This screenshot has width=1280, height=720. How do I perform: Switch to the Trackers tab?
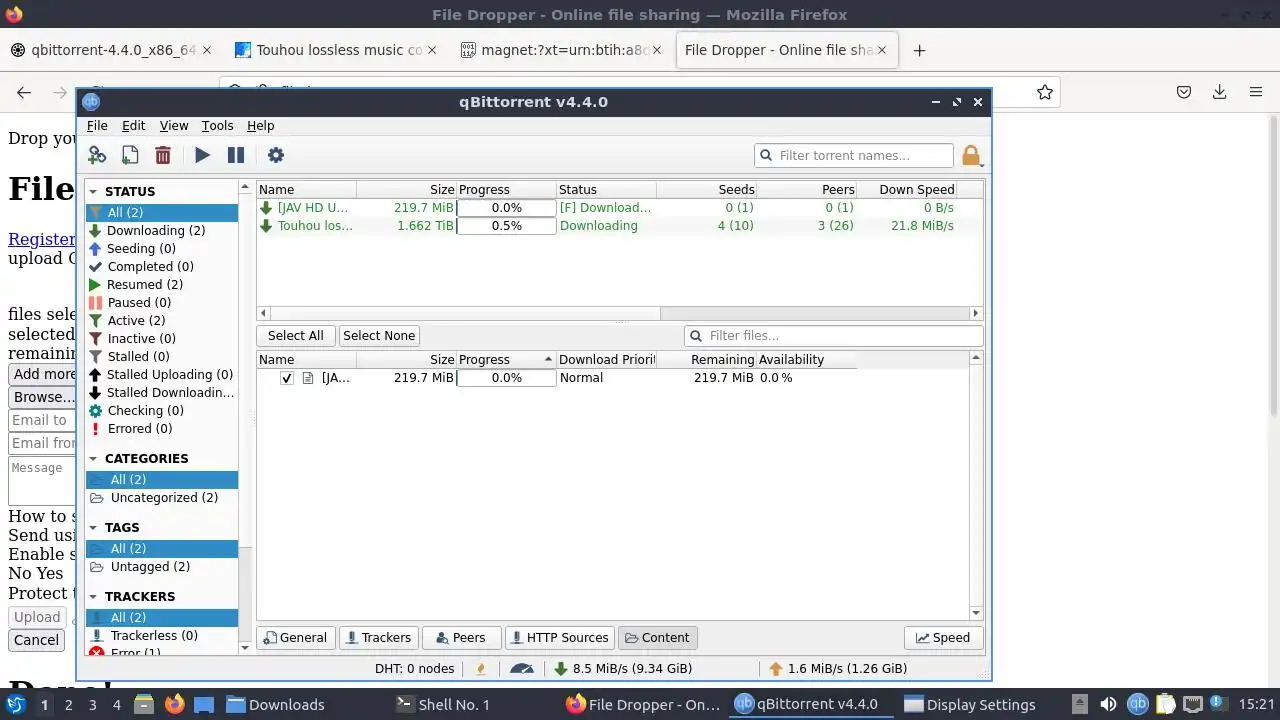[377, 638]
